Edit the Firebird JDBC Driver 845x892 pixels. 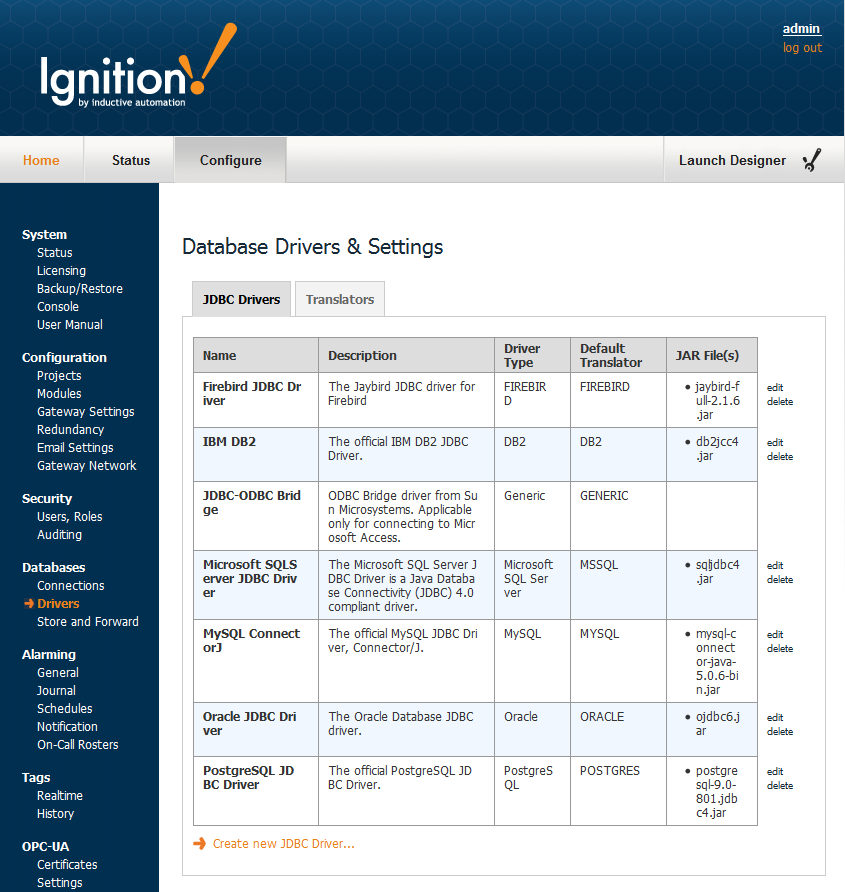click(x=774, y=387)
